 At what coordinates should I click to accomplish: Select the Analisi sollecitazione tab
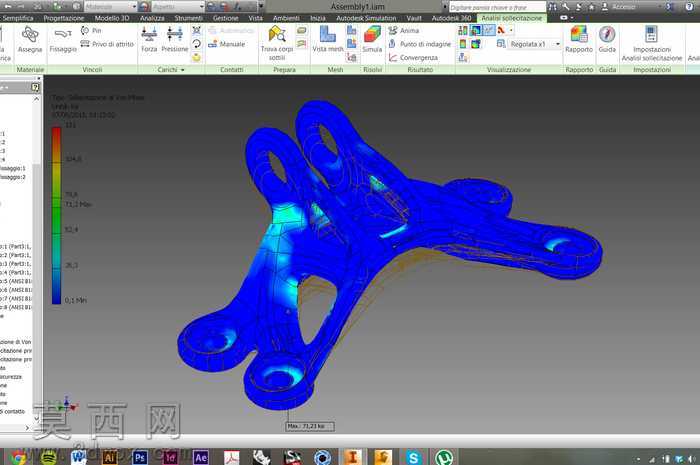point(512,18)
